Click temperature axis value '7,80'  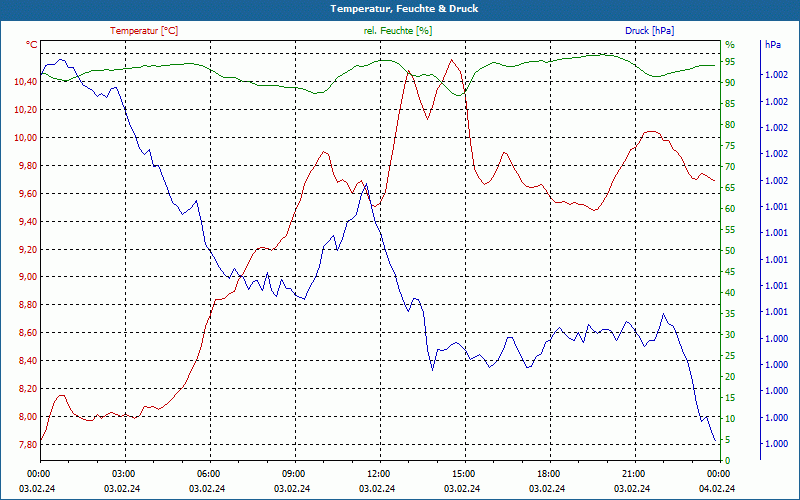pyautogui.click(x=28, y=444)
